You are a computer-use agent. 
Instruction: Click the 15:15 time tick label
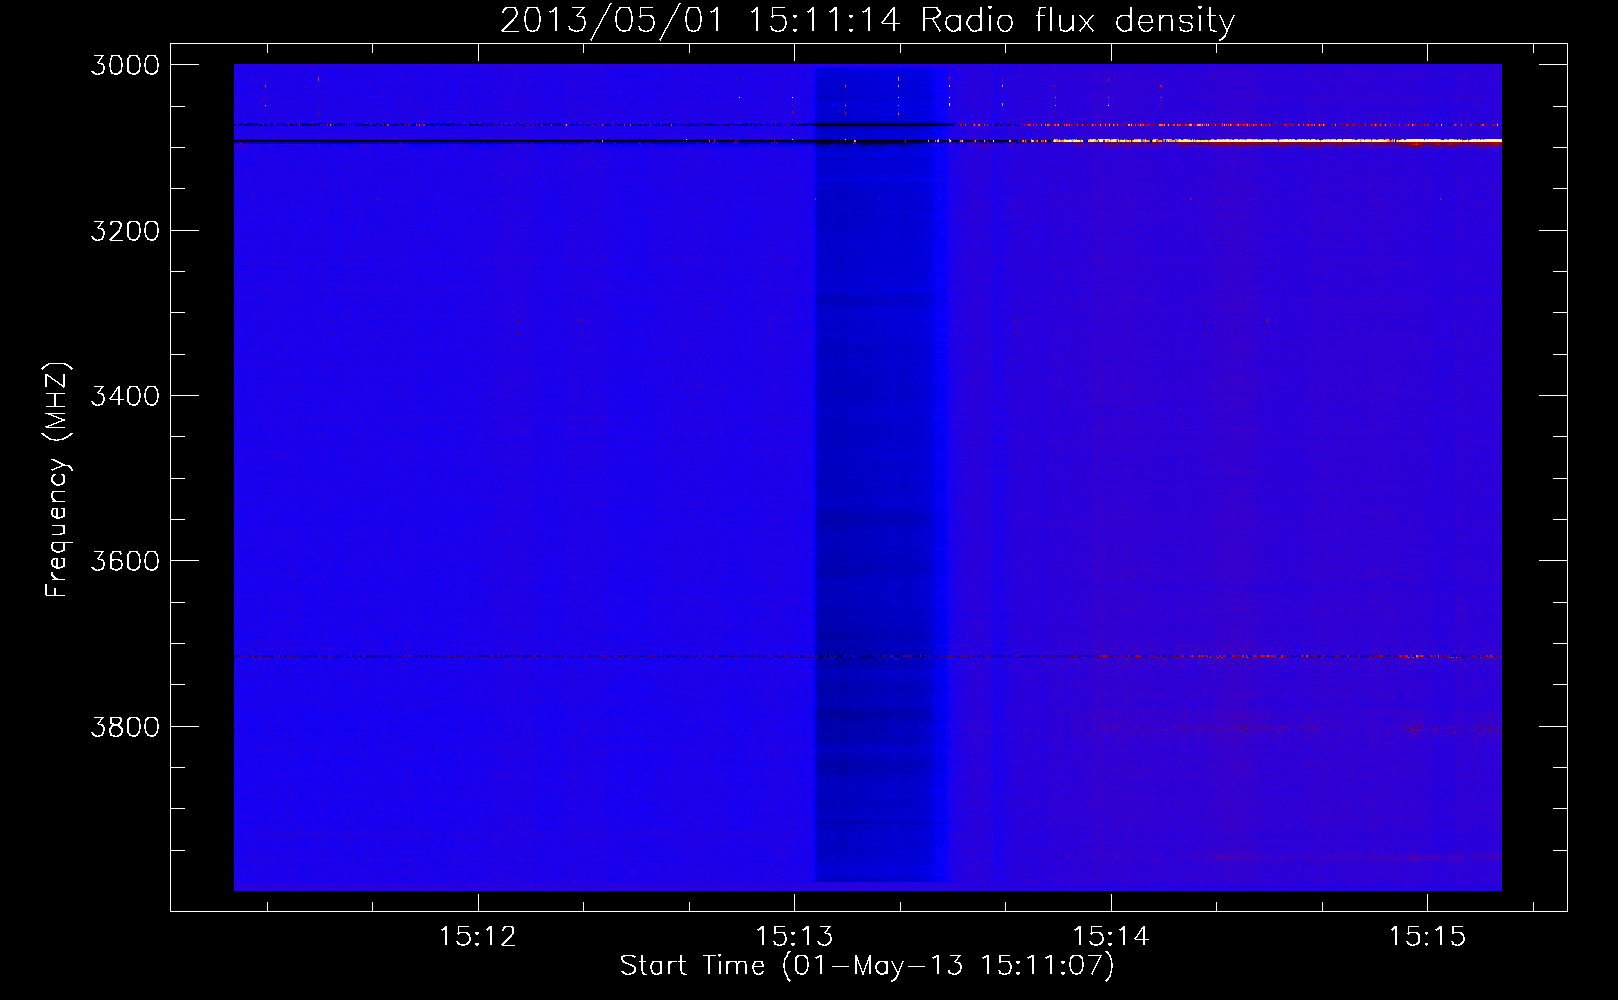[x=1427, y=937]
